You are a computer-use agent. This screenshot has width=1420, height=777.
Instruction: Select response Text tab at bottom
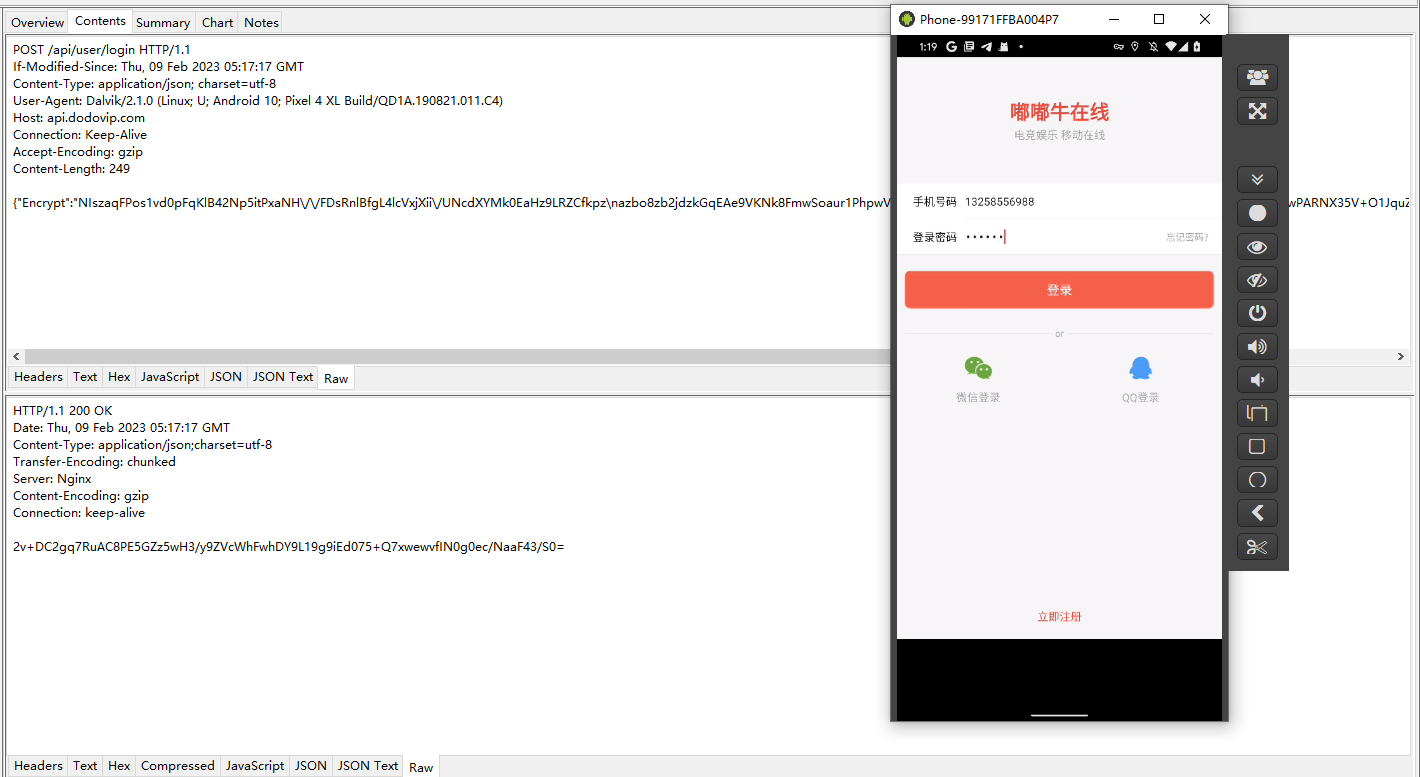(x=85, y=766)
